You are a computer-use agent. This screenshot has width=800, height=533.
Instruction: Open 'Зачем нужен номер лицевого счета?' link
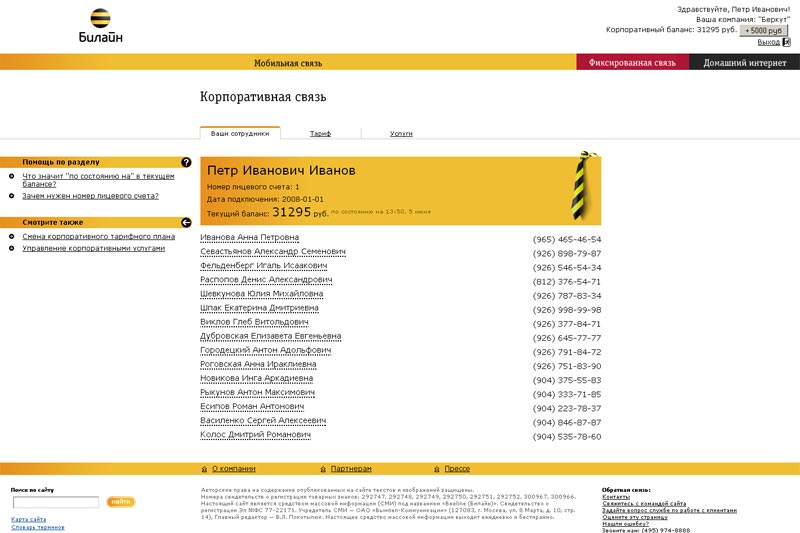click(90, 196)
